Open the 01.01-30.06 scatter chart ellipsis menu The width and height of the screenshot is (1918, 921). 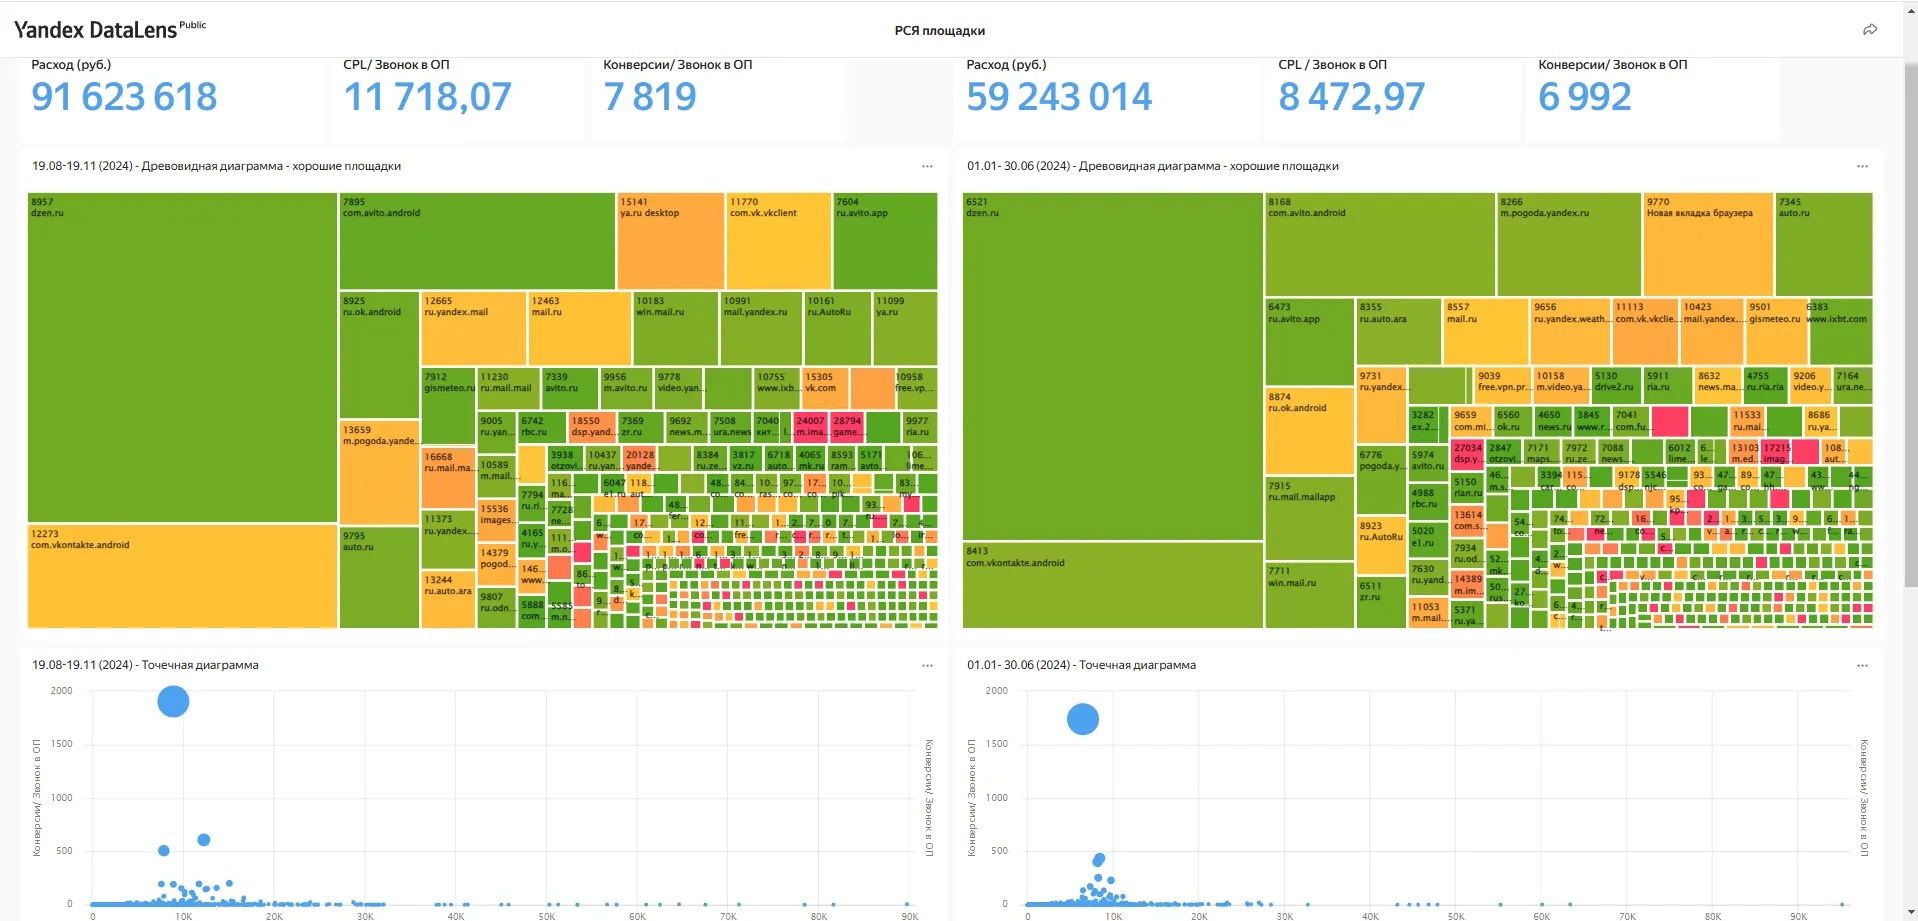(1862, 665)
